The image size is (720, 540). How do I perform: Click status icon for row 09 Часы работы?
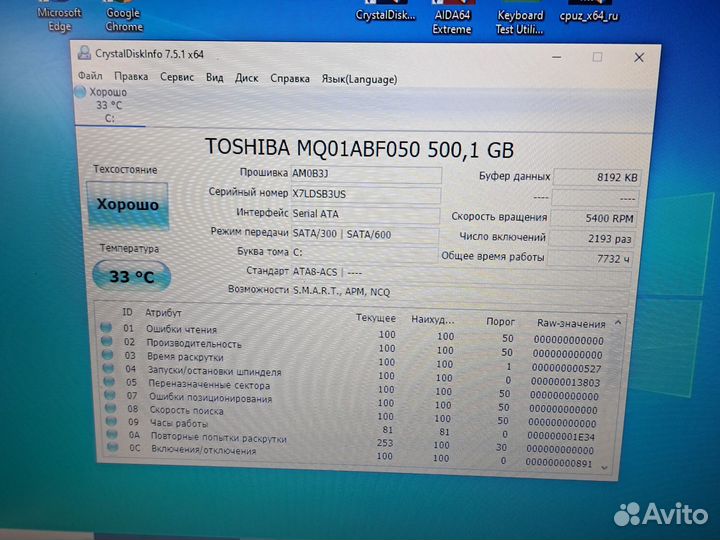click(112, 421)
